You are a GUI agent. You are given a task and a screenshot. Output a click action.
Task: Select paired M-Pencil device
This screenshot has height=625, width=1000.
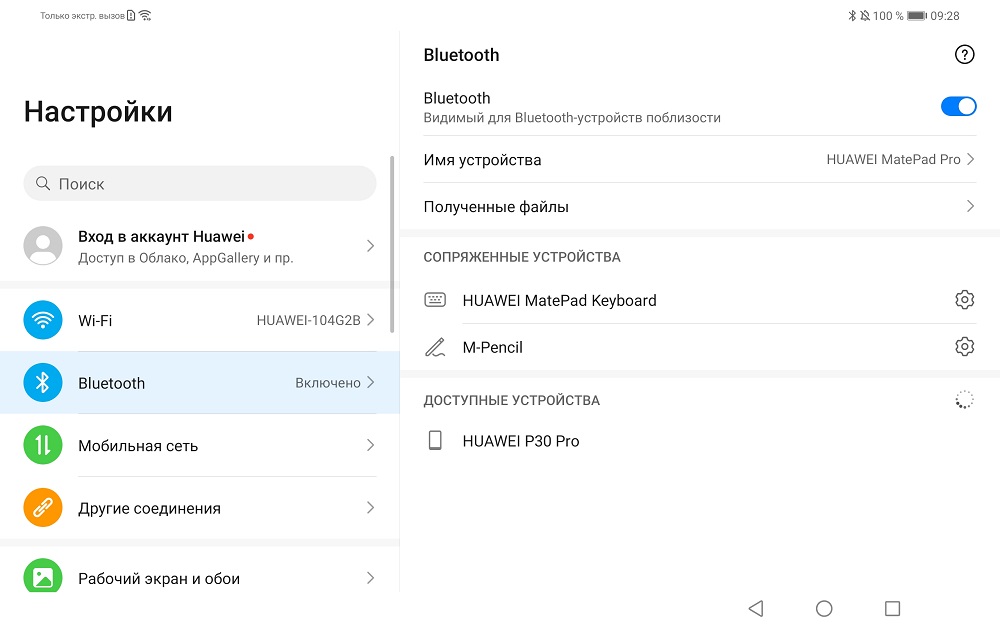[700, 347]
